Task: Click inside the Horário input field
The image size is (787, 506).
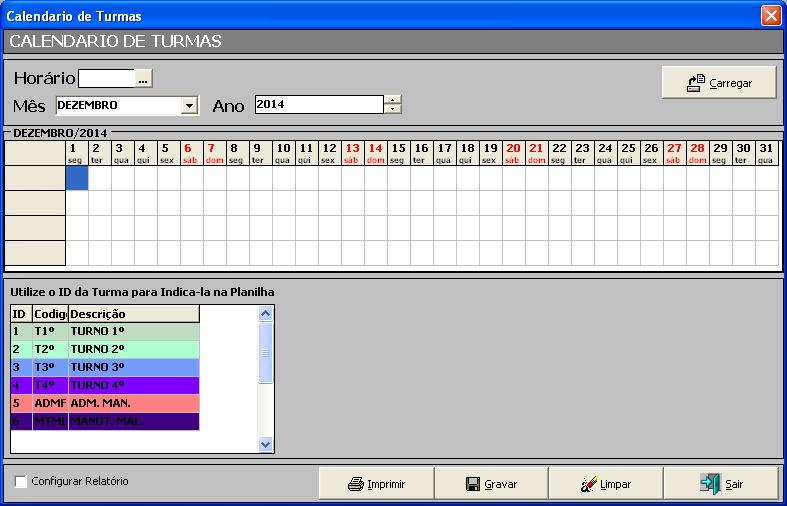Action: (x=106, y=78)
